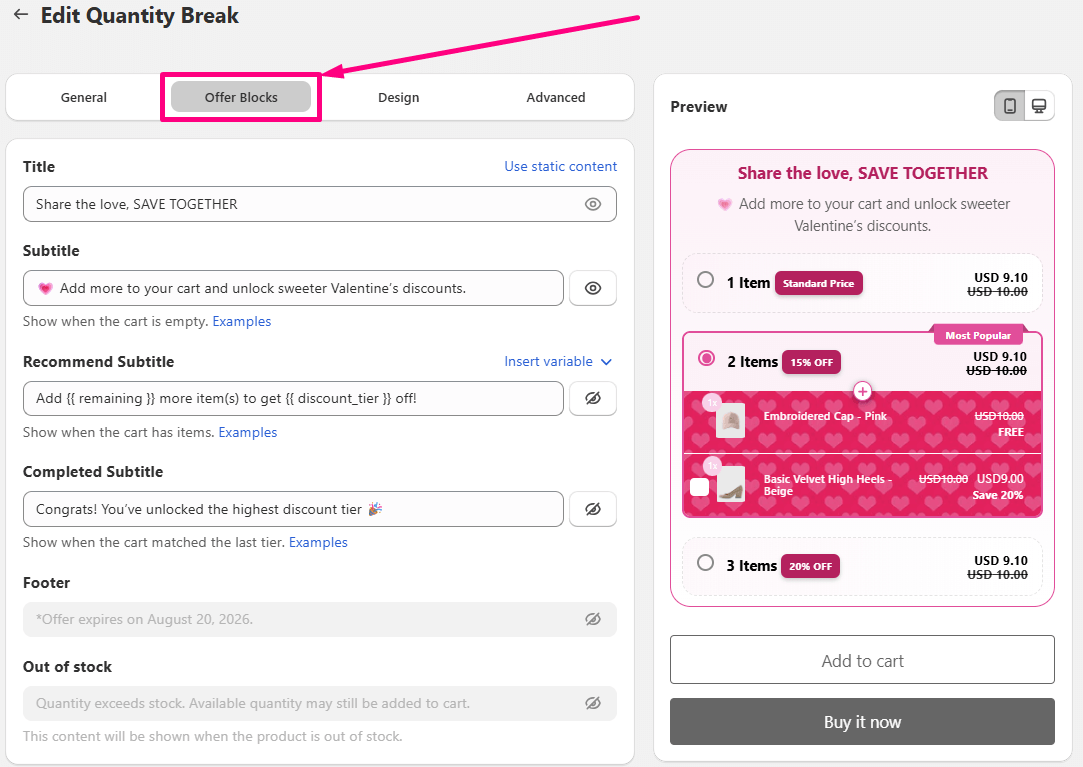This screenshot has height=767, width=1083.
Task: Click the plus icon on the 2 Items tier
Action: point(862,391)
